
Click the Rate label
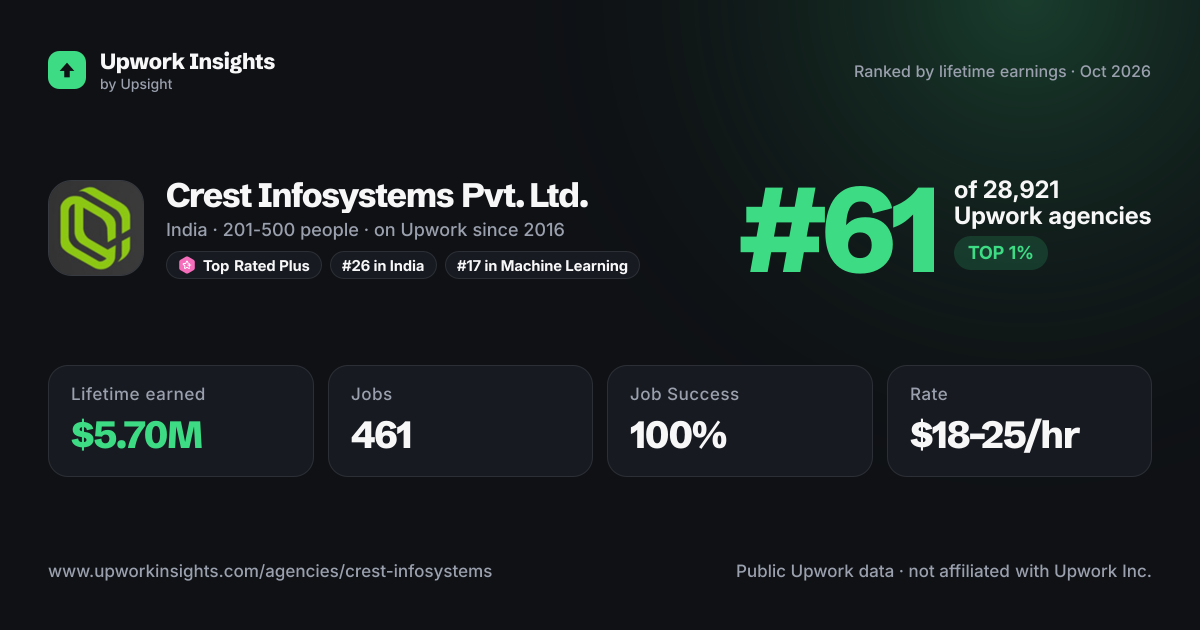[929, 394]
